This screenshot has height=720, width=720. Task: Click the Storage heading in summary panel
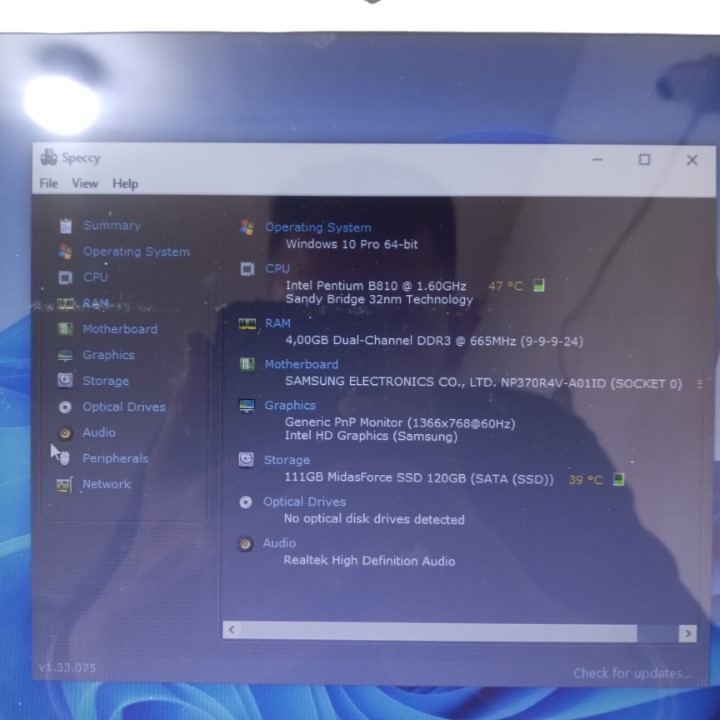(287, 460)
